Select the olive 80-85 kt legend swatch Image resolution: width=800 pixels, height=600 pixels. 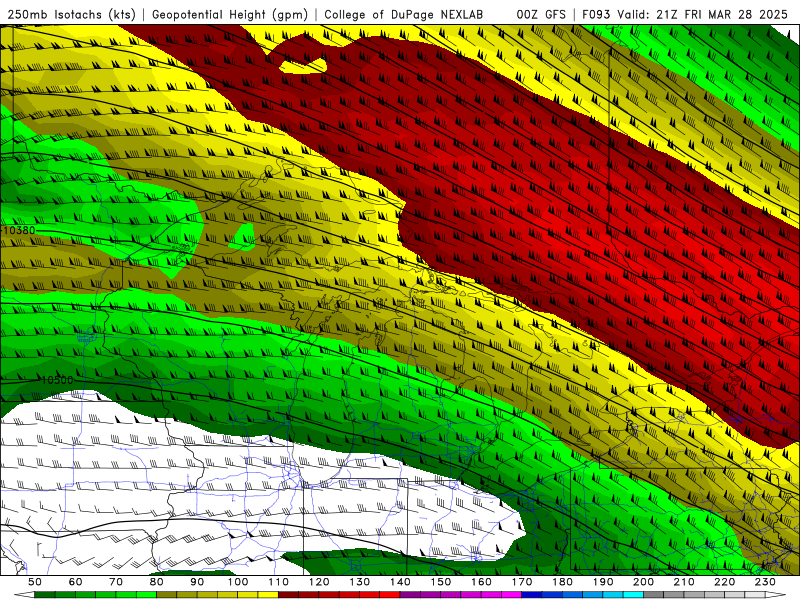pyautogui.click(x=166, y=595)
